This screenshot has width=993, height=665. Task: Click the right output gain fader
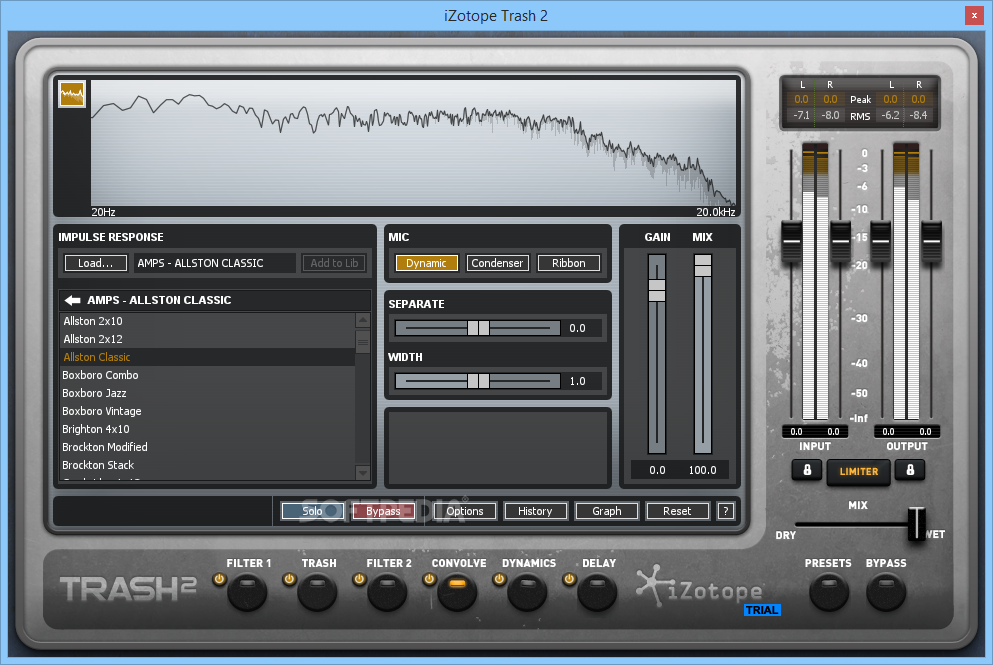(x=931, y=241)
